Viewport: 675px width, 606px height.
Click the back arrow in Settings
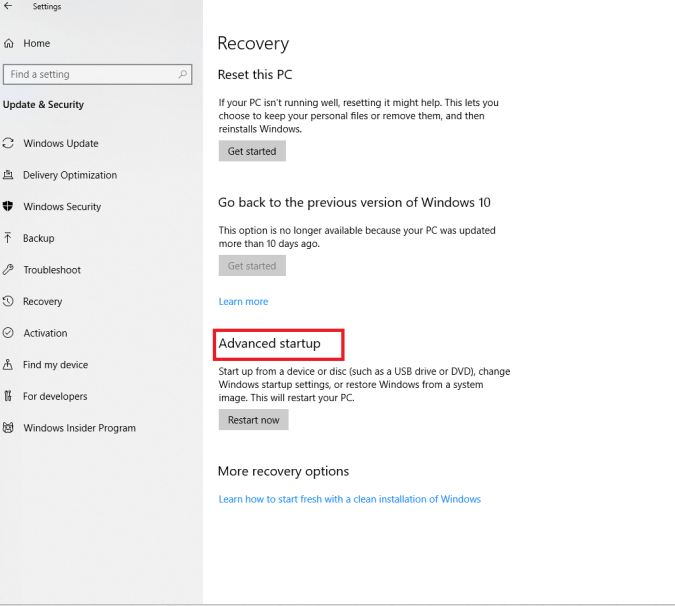pyautogui.click(x=8, y=6)
